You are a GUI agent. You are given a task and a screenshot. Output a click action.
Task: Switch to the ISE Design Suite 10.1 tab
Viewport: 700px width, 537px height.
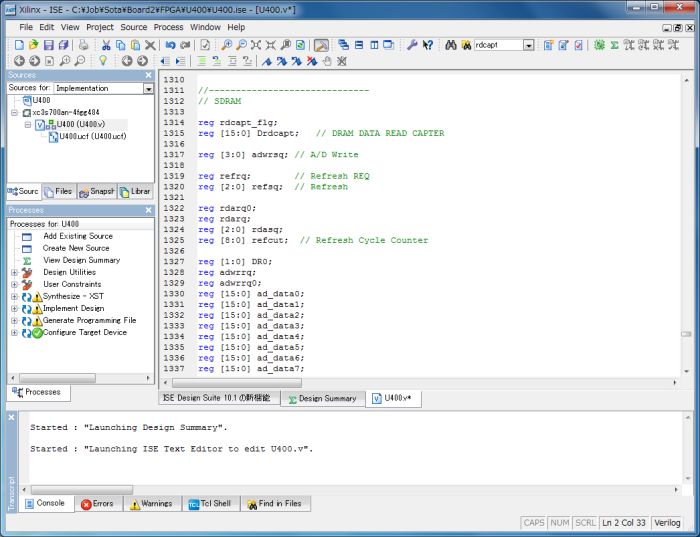[218, 398]
